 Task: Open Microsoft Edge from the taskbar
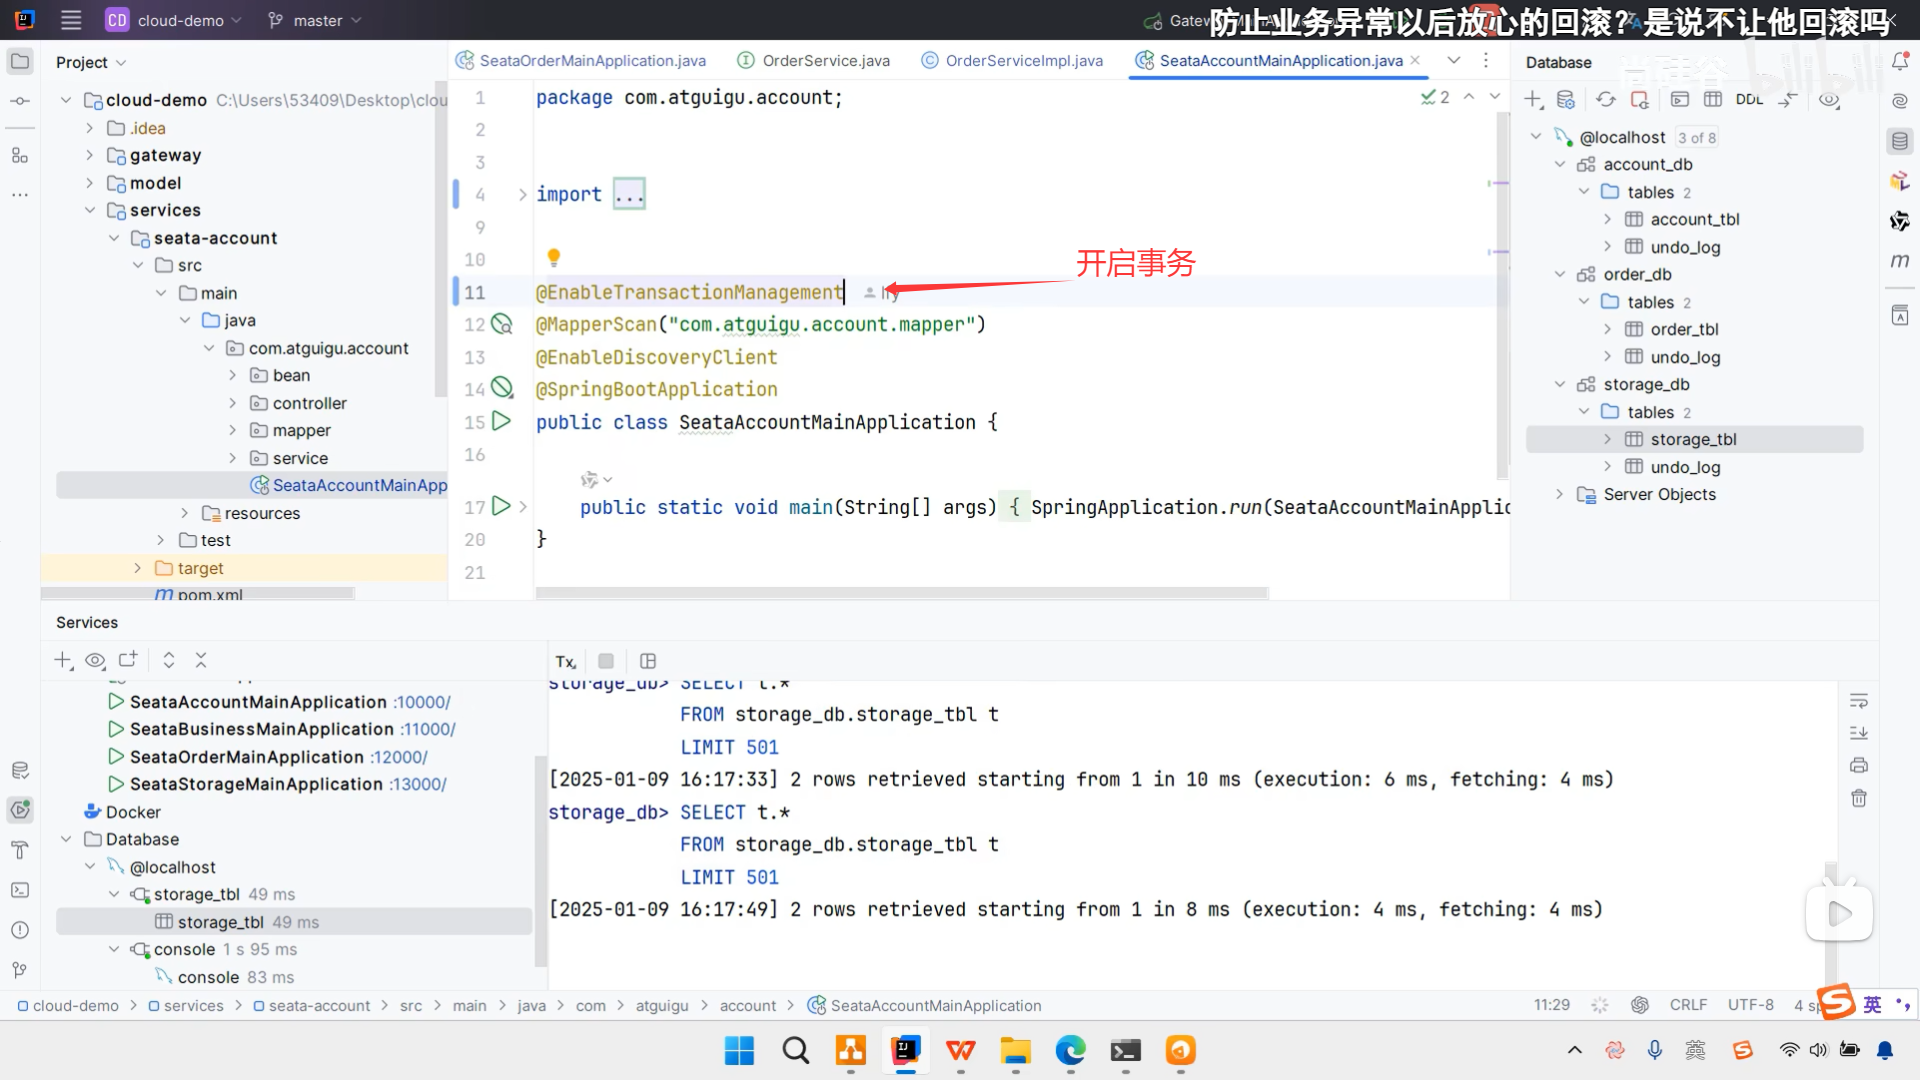(x=1070, y=1050)
